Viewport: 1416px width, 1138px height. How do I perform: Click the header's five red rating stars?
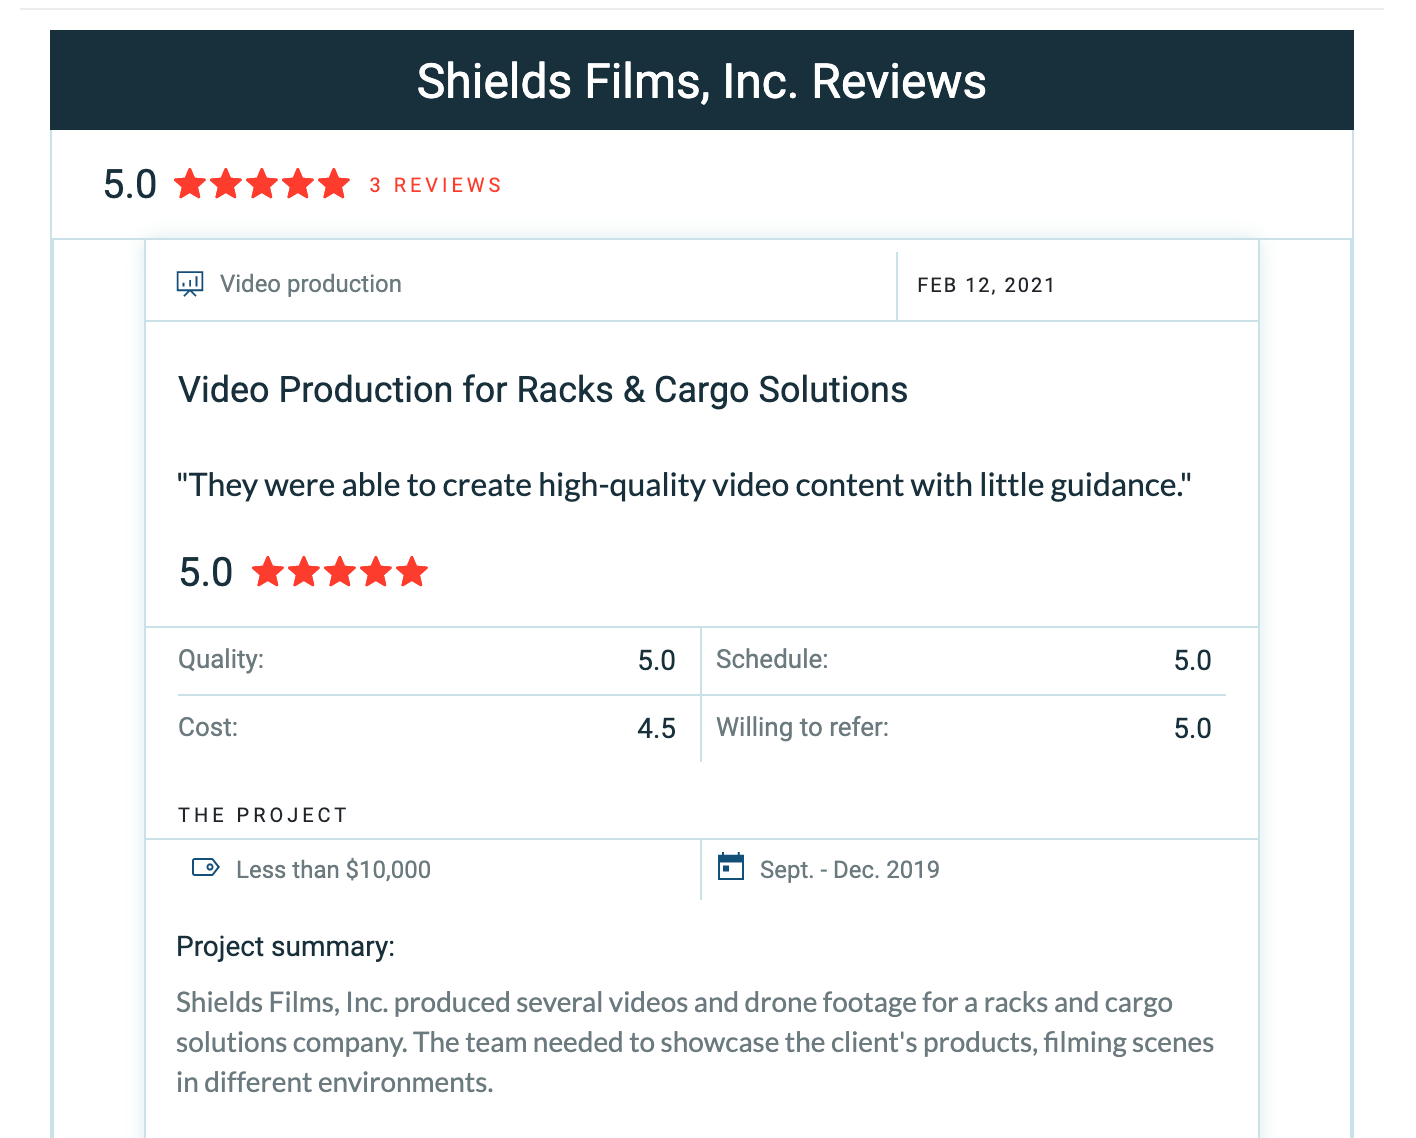[x=262, y=185]
